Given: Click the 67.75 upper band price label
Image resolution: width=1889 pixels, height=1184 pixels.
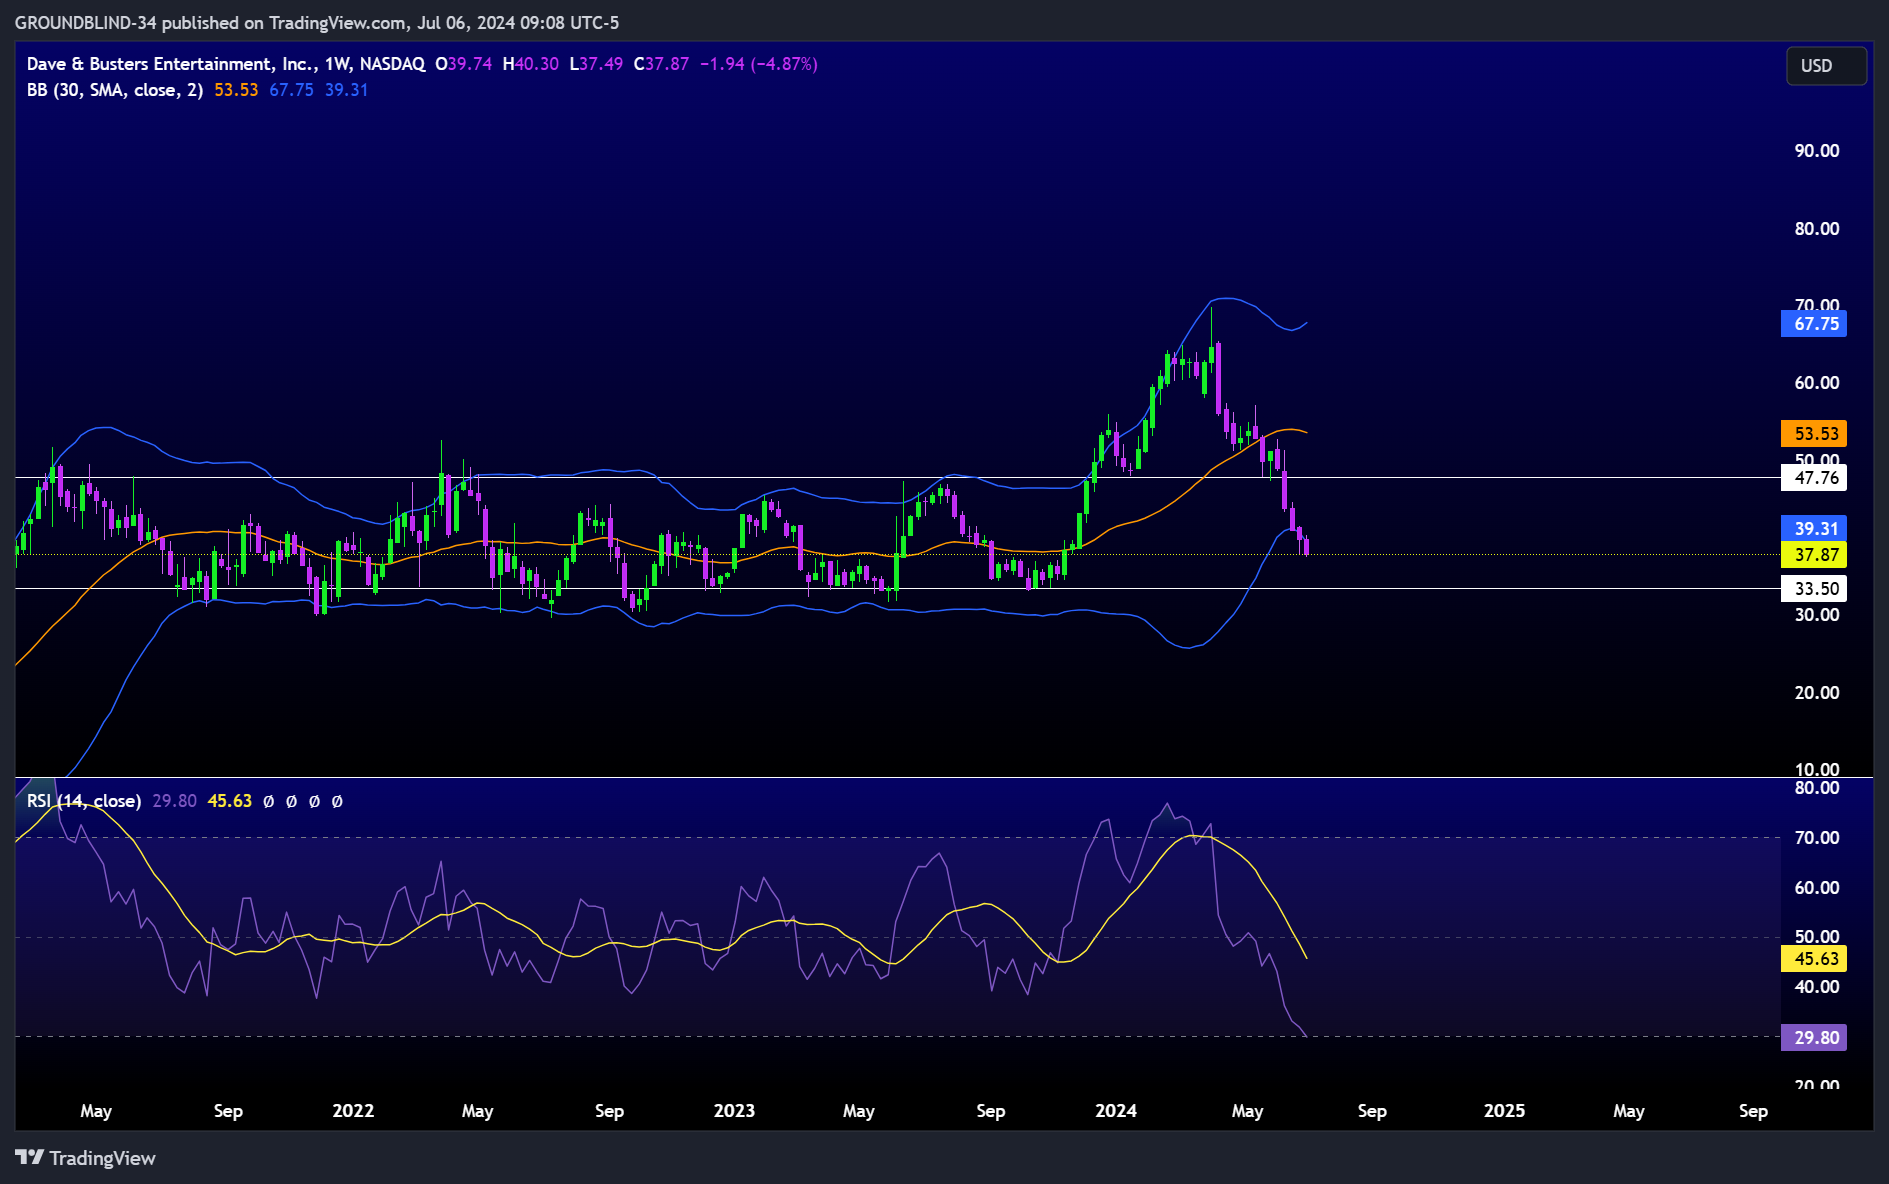Looking at the screenshot, I should coord(1815,324).
